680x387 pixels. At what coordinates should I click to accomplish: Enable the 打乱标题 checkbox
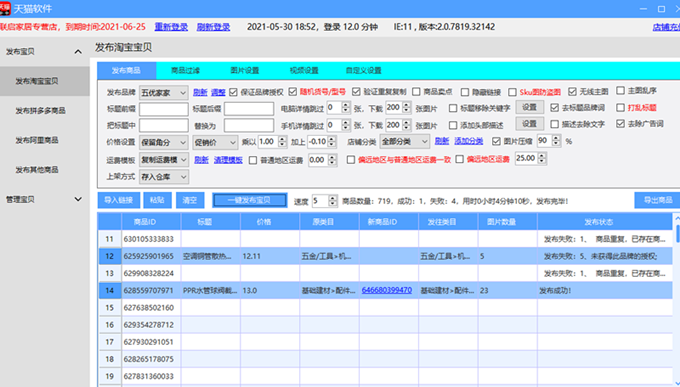tap(620, 107)
